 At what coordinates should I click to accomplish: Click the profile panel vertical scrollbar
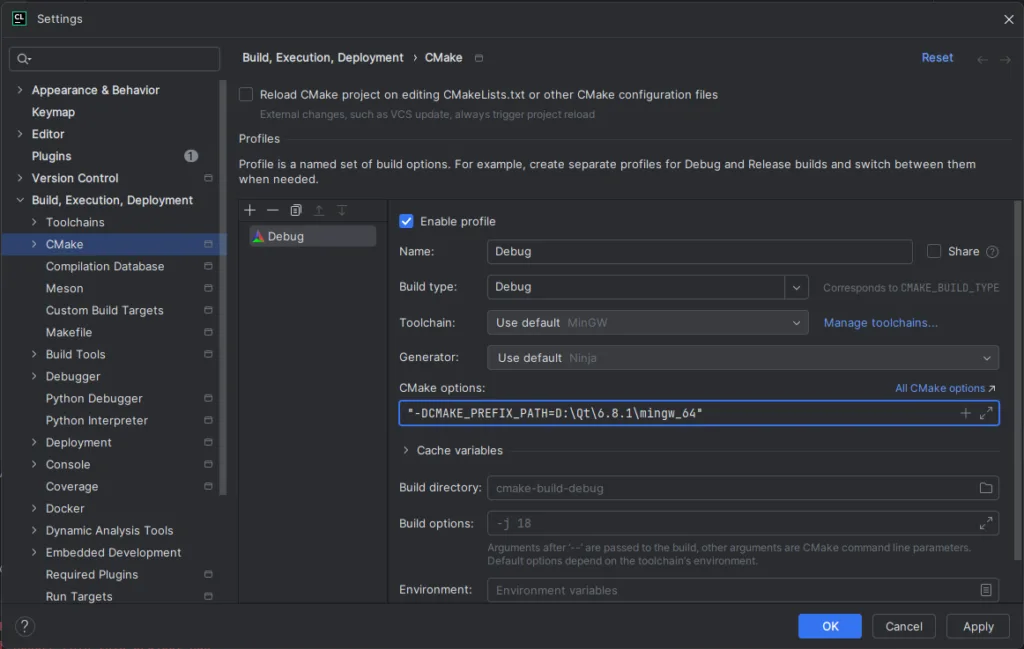pos(1017,379)
